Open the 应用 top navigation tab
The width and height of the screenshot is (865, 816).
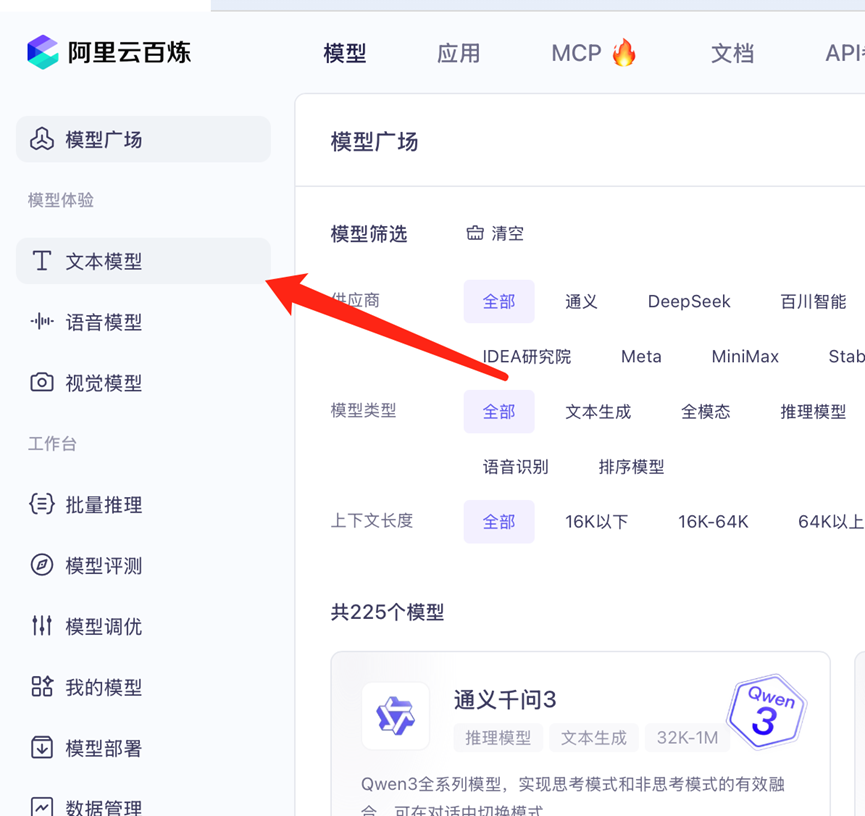click(458, 54)
